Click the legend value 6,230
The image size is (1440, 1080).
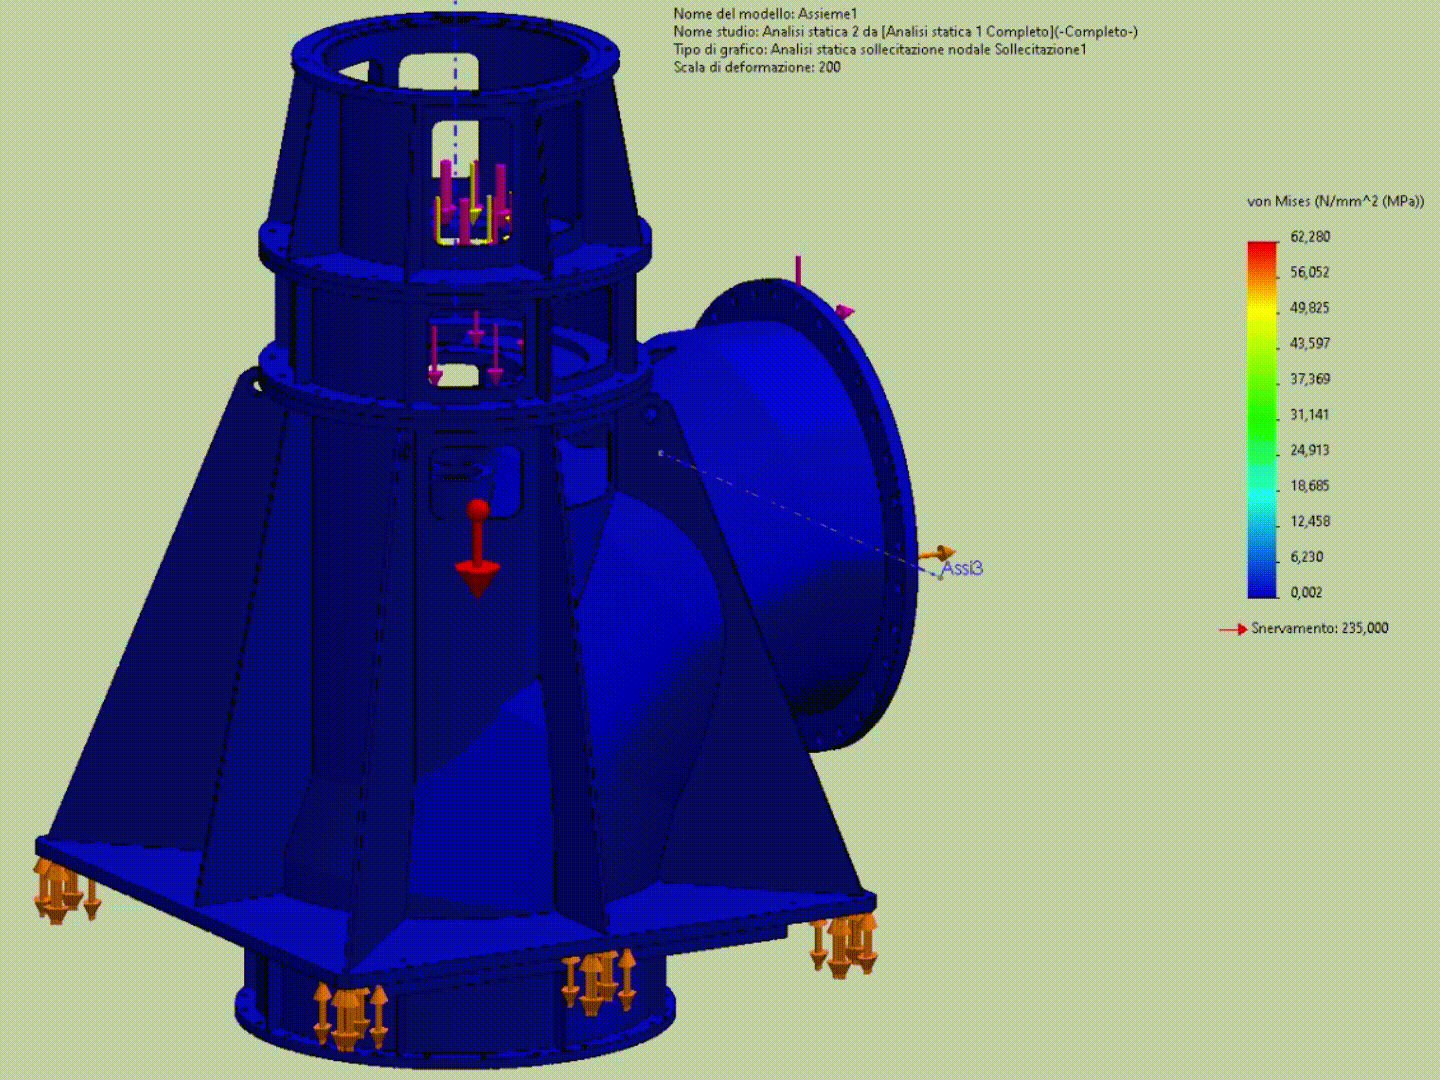coord(1307,556)
